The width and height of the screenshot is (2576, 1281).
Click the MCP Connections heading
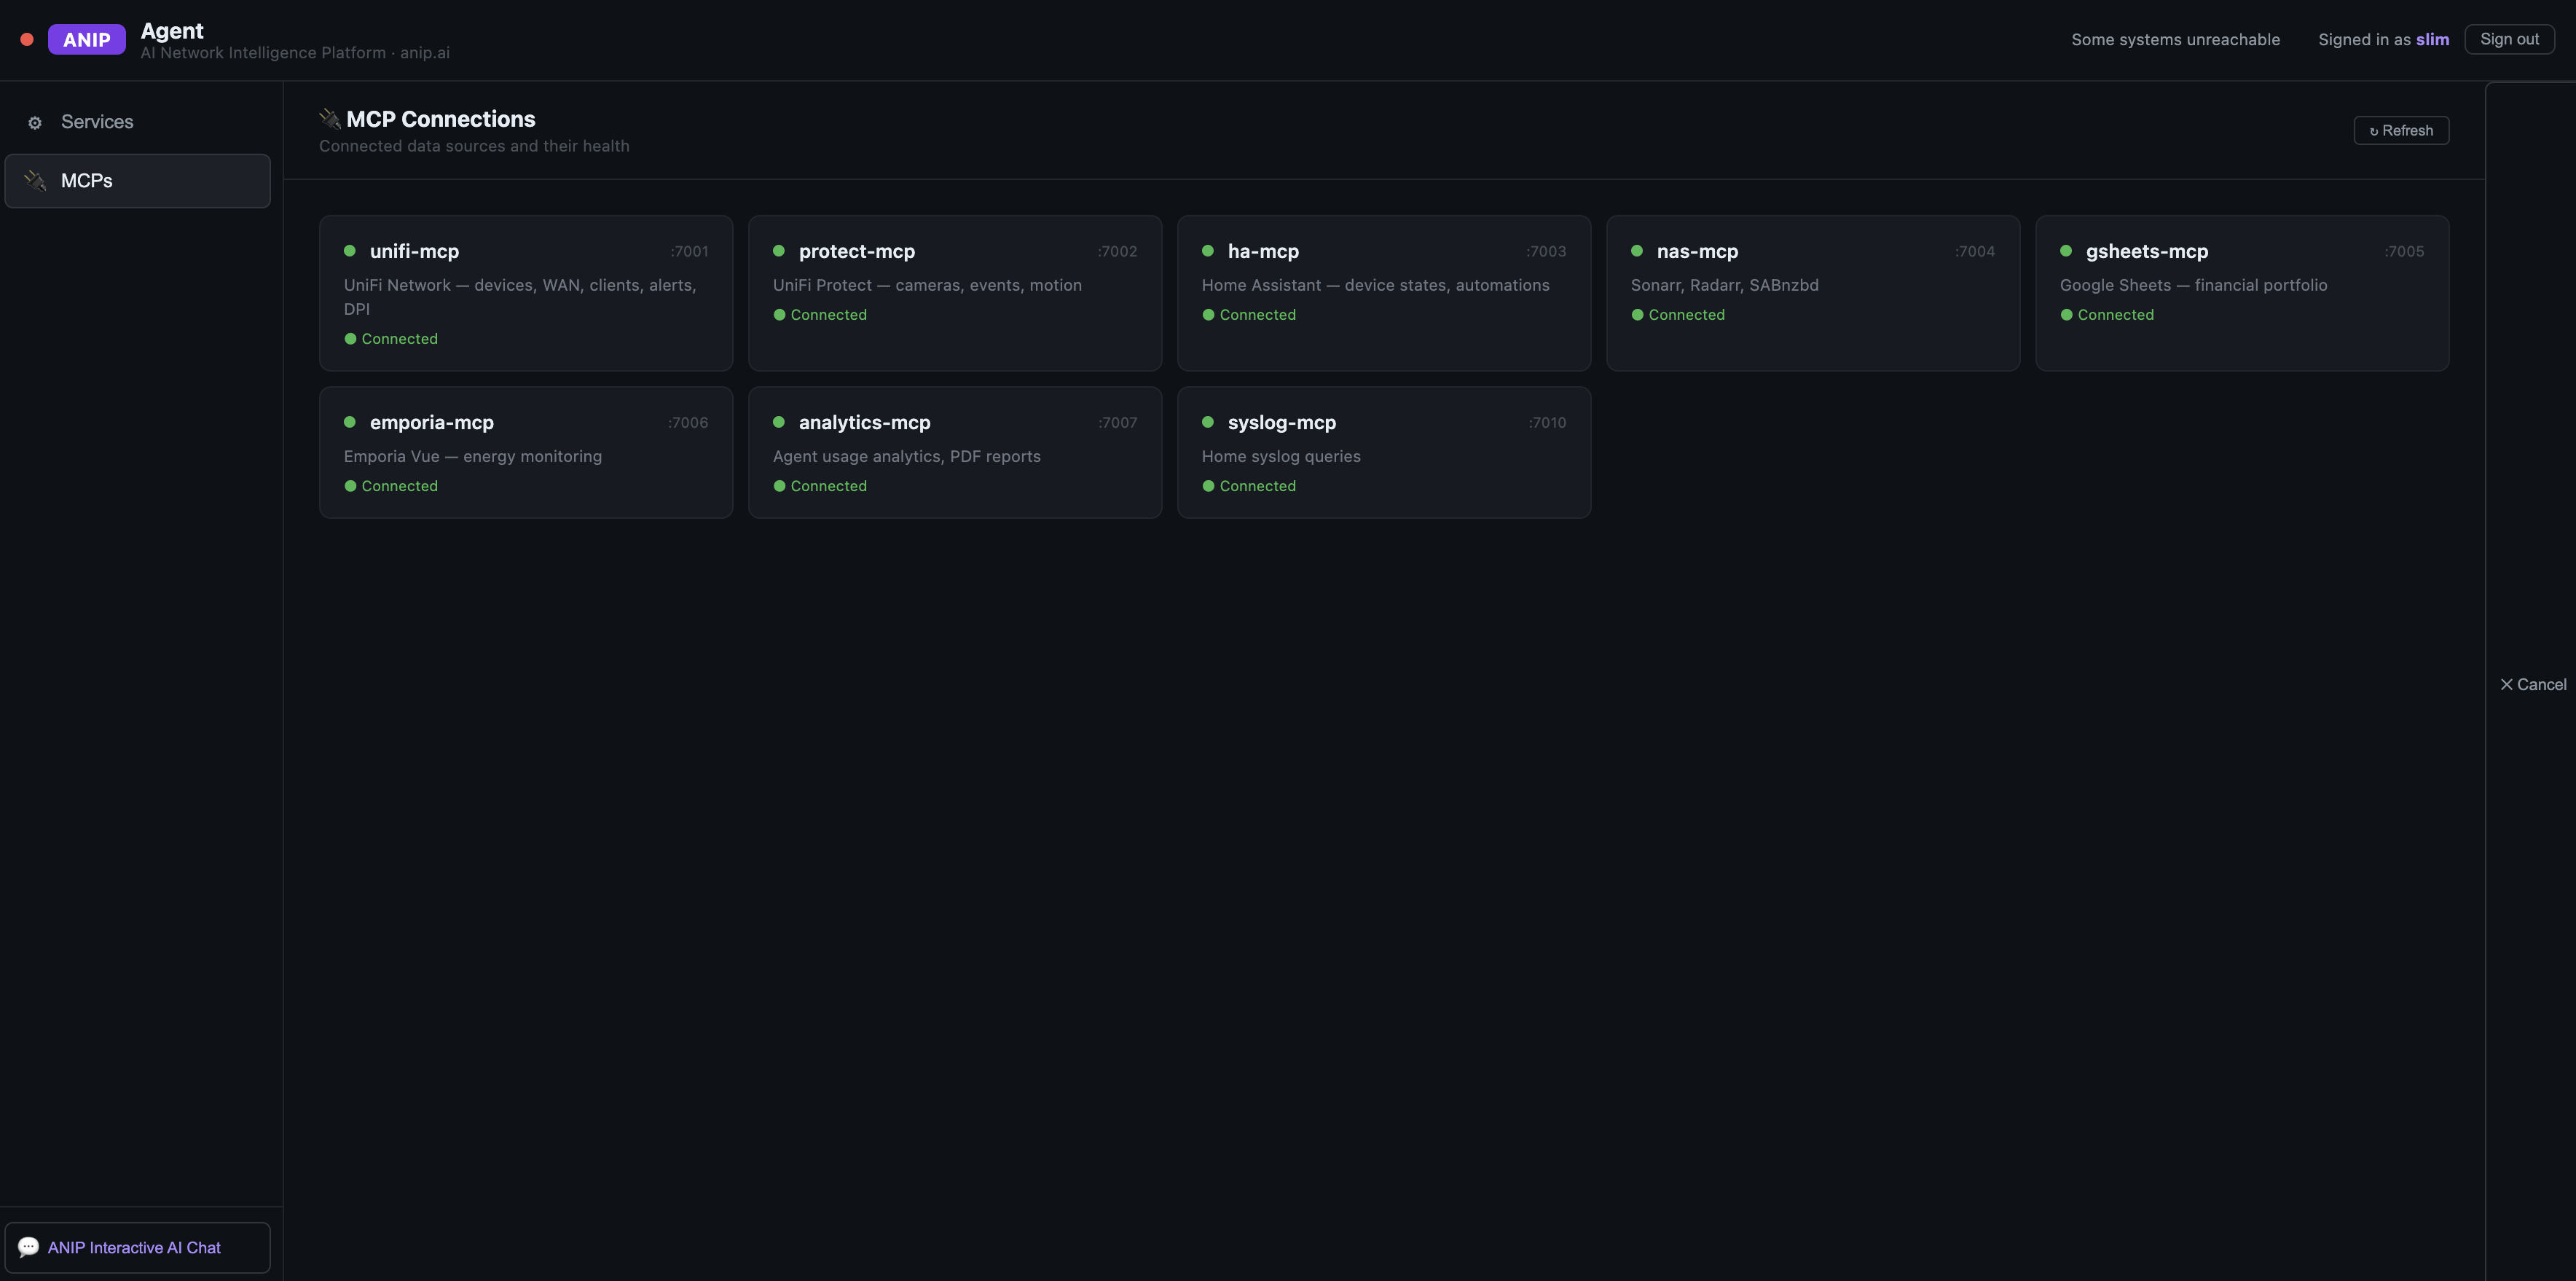click(441, 119)
